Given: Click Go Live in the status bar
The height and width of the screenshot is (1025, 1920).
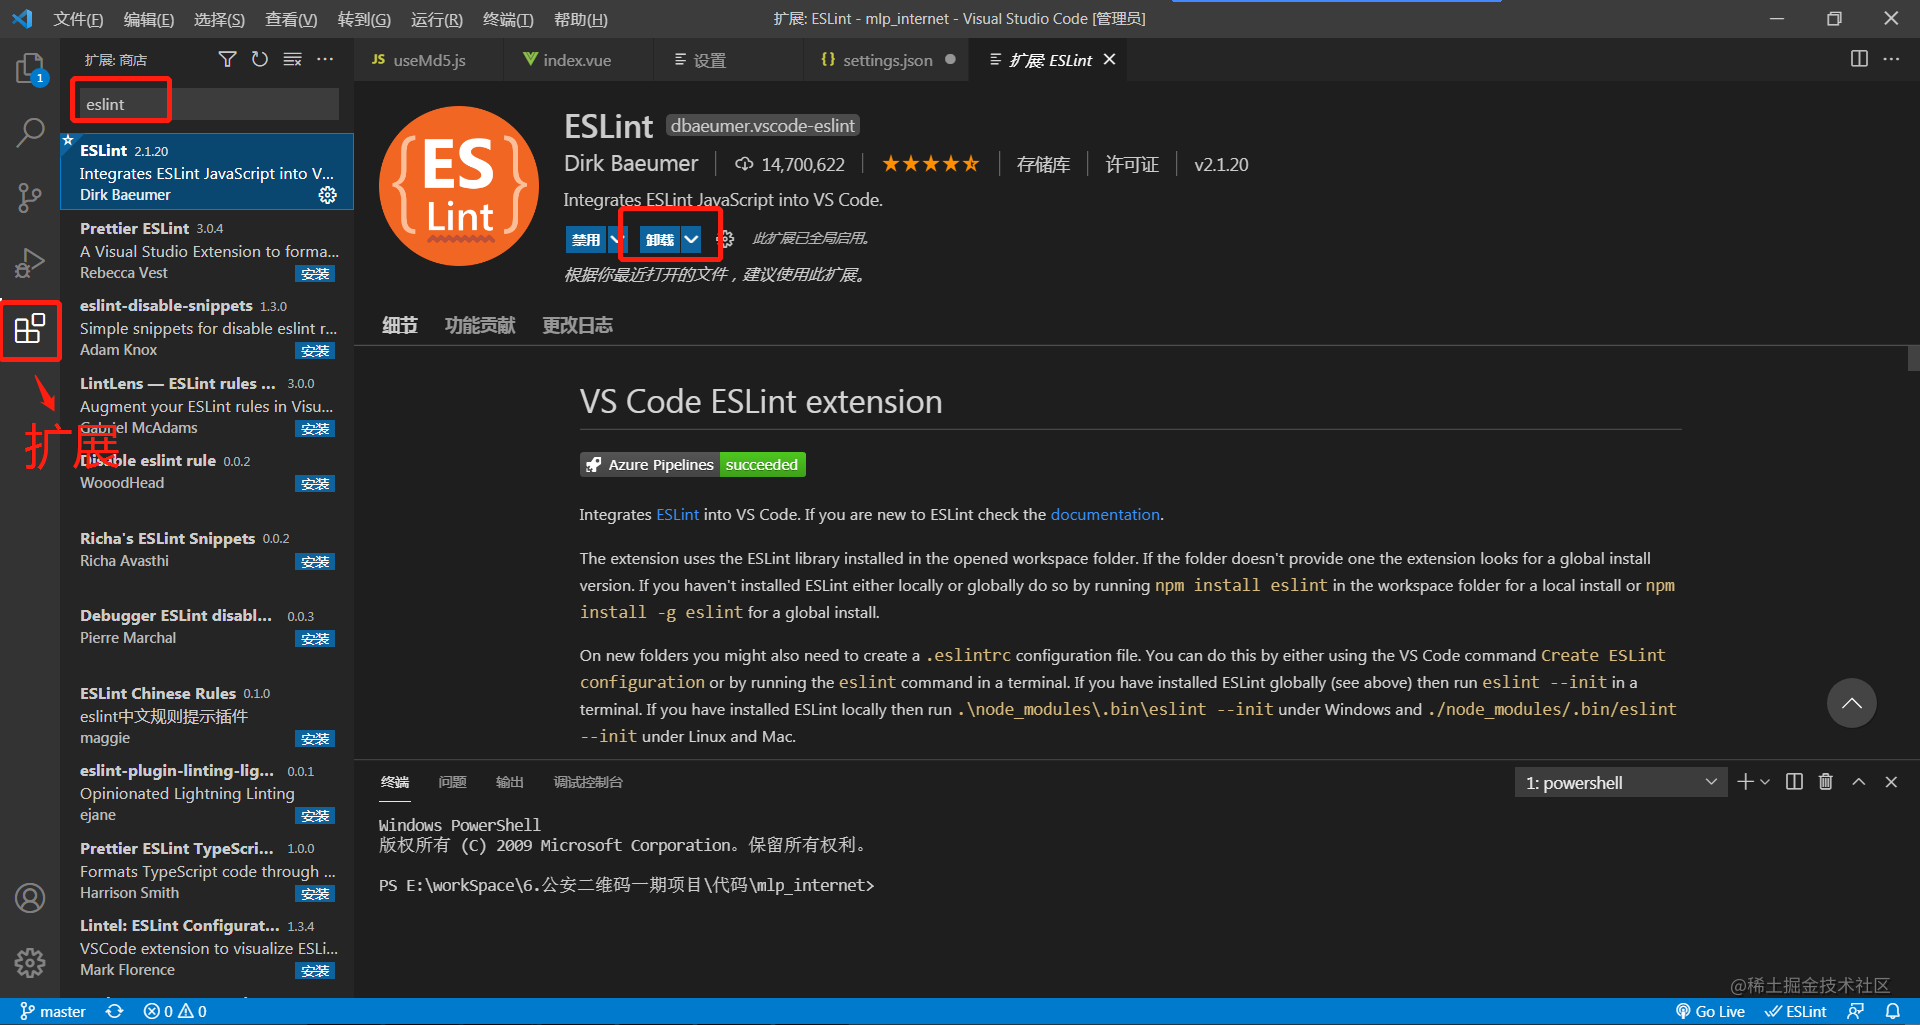Looking at the screenshot, I should [x=1710, y=1011].
